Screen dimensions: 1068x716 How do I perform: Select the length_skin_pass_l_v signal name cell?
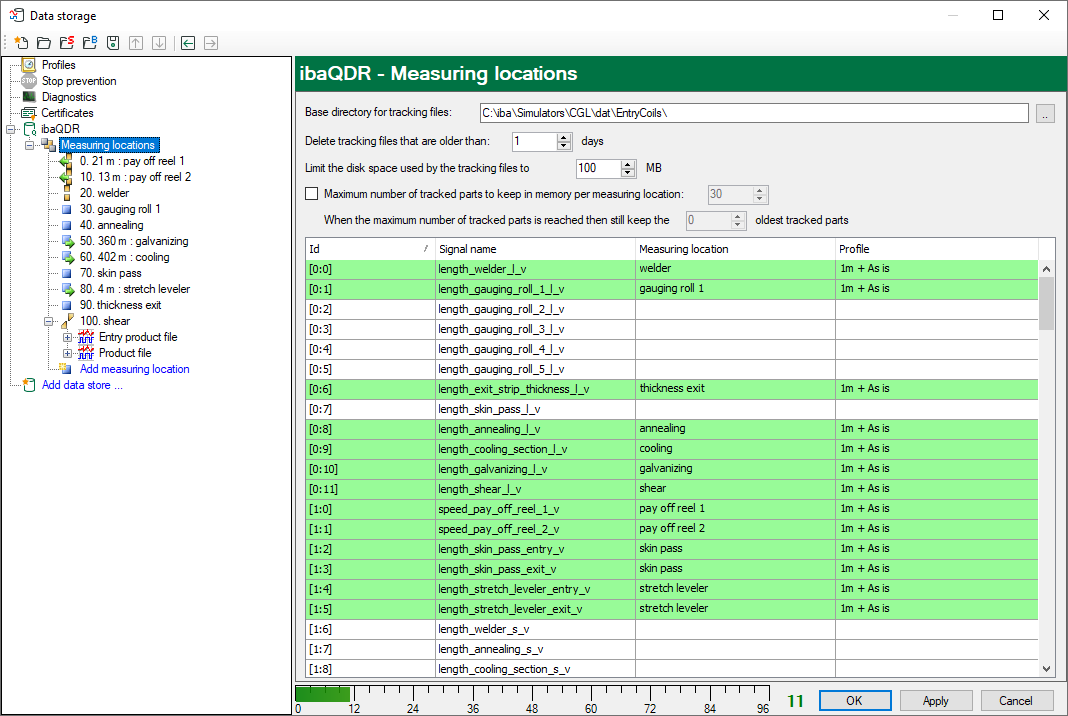[535, 409]
